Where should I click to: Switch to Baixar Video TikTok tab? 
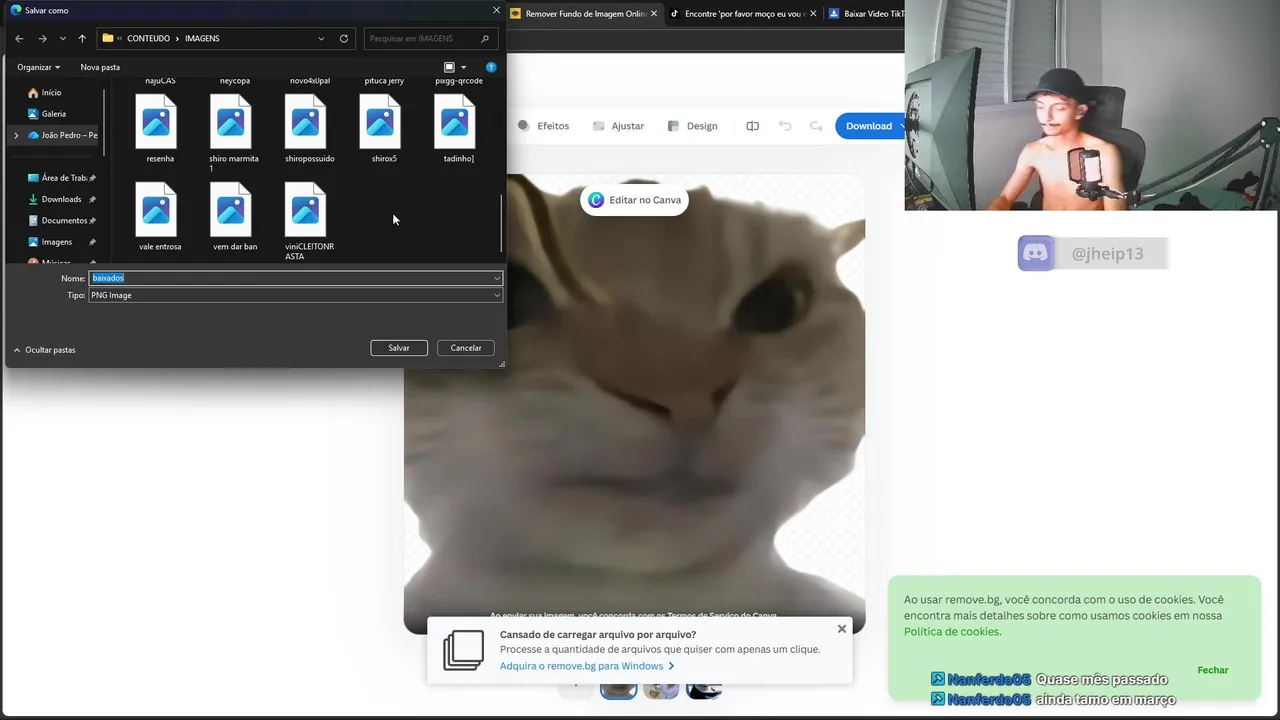pos(866,14)
